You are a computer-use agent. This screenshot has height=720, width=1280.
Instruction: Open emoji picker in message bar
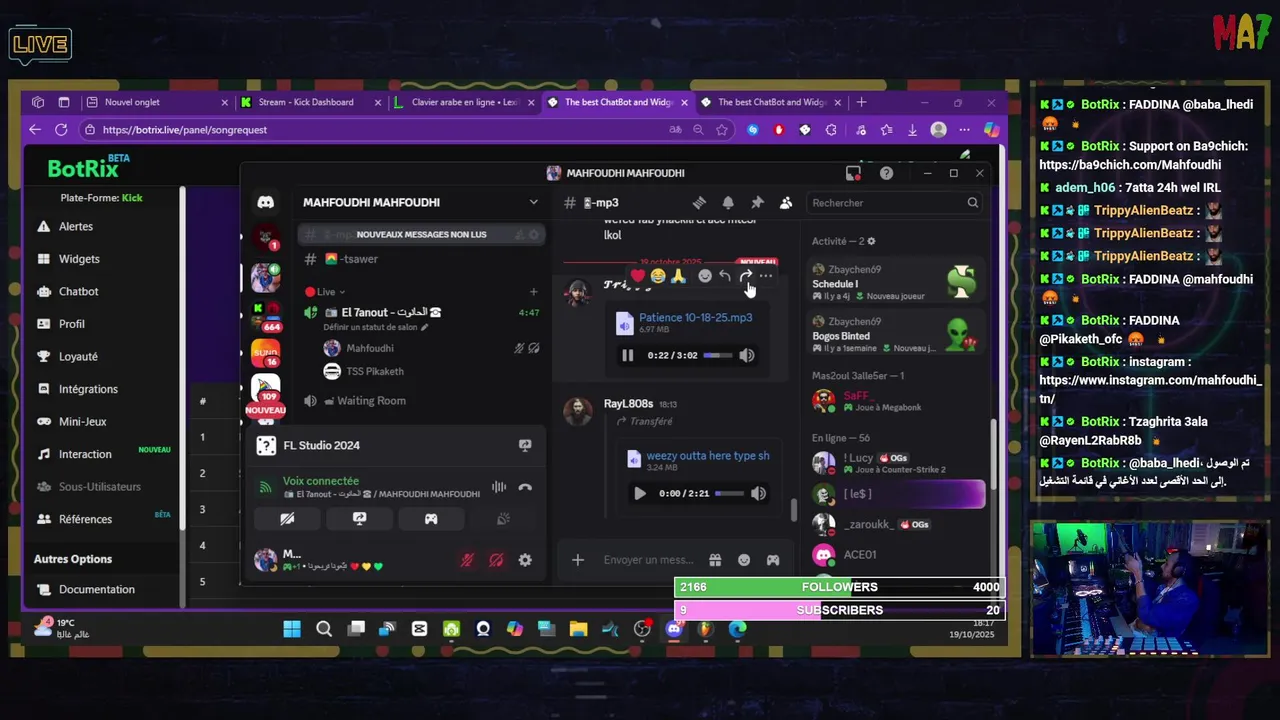[x=744, y=560]
